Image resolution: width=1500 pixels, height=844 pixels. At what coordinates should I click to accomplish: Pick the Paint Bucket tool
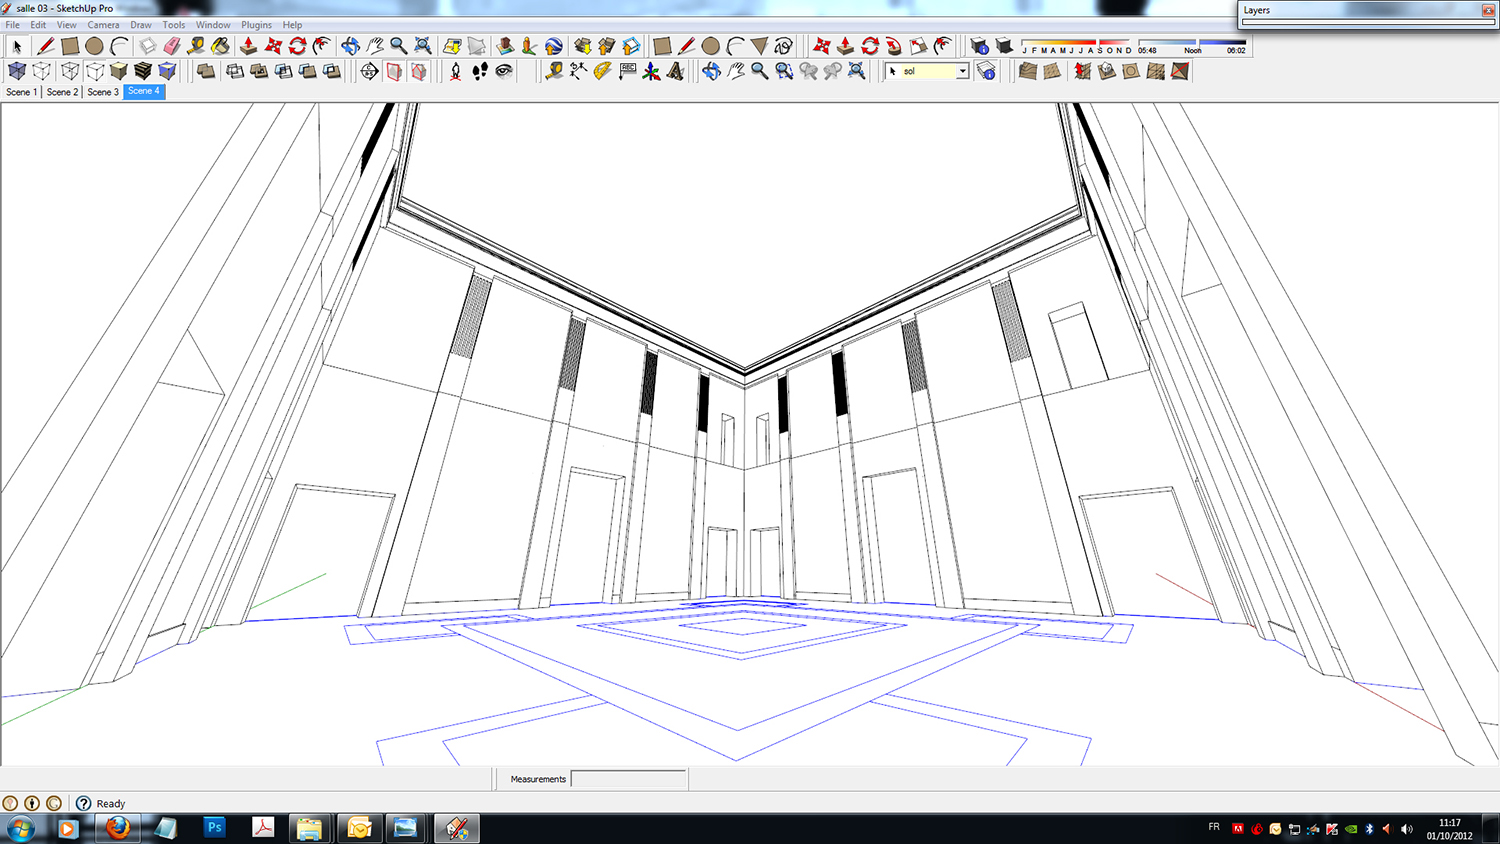pos(220,46)
